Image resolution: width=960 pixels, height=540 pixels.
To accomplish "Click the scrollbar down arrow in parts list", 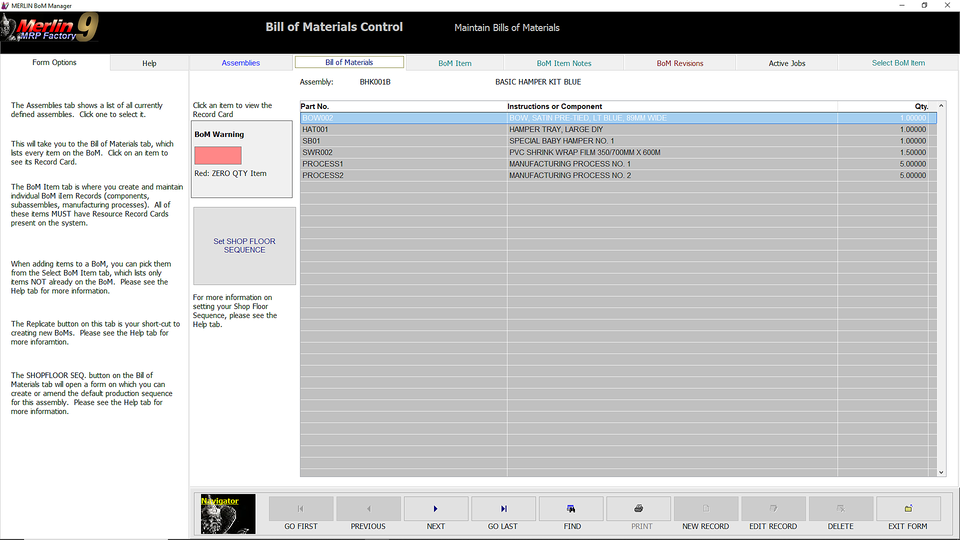I will click(941, 472).
